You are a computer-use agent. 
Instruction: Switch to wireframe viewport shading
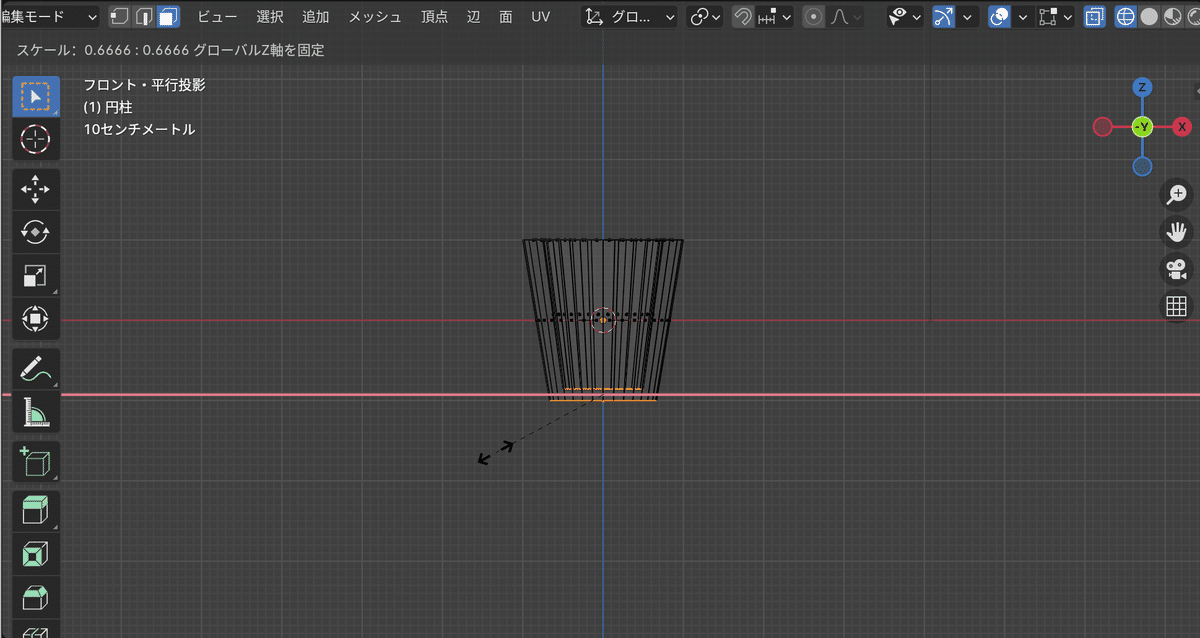click(x=1125, y=17)
